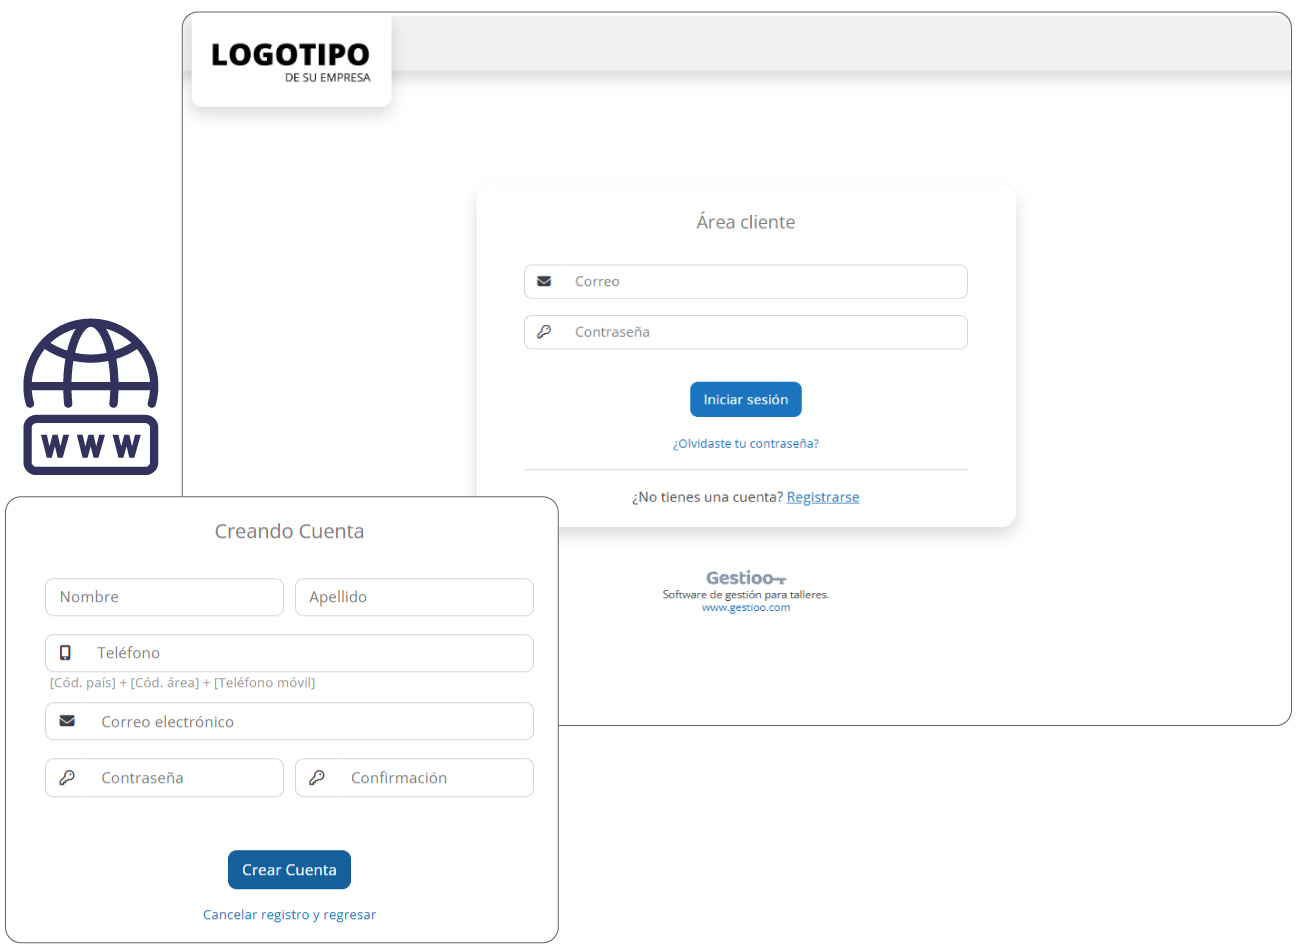The height and width of the screenshot is (950, 1300).
Task: Focus the Confirmación password field
Action: coord(414,778)
